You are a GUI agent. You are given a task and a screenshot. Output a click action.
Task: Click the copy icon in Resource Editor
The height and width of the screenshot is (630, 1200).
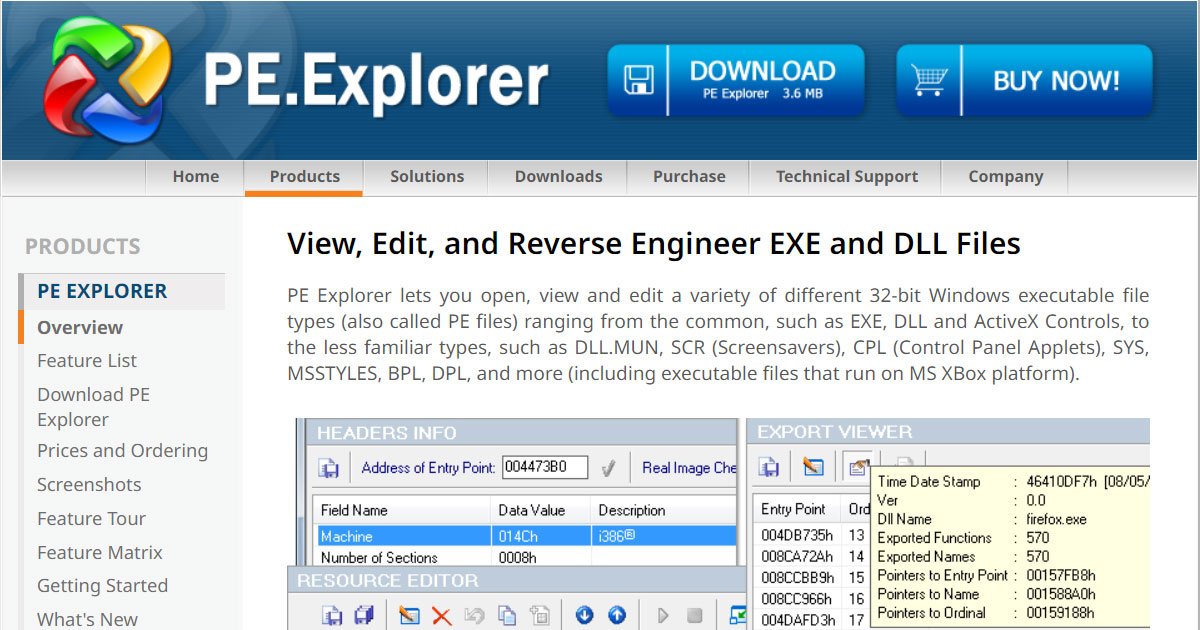coord(507,615)
